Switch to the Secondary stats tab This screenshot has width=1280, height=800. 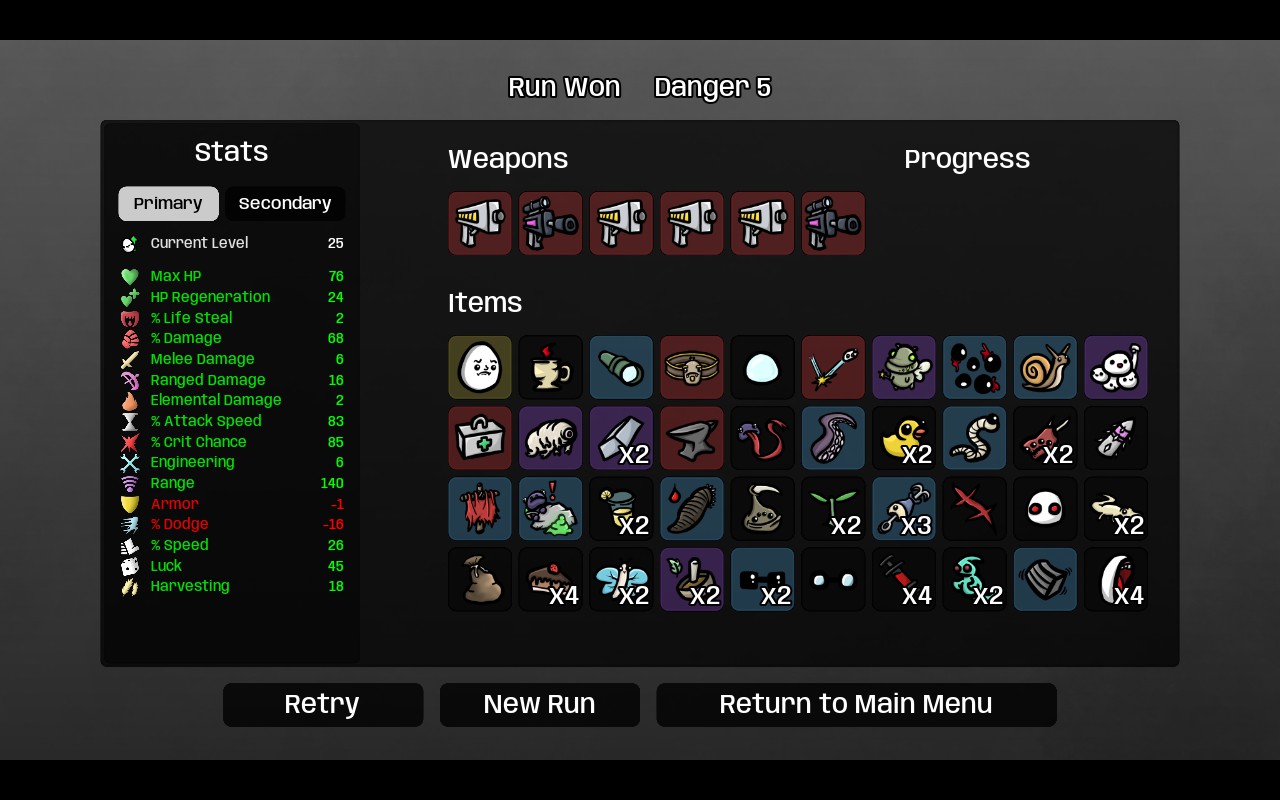click(x=285, y=203)
